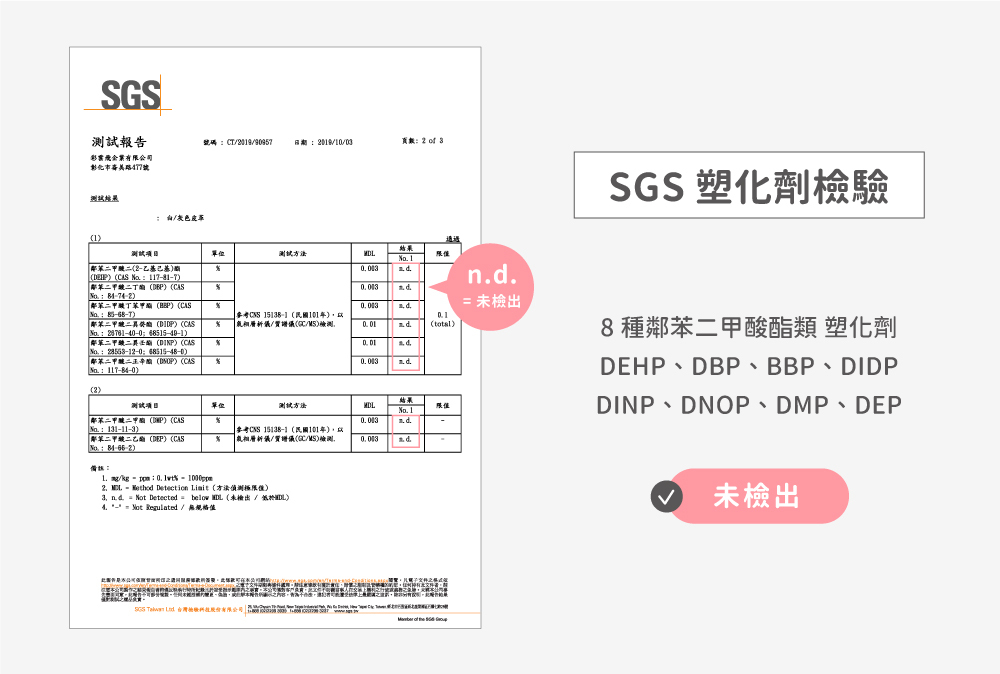Click the n.d. result in the DINP row
The height and width of the screenshot is (674, 1000).
pos(405,342)
